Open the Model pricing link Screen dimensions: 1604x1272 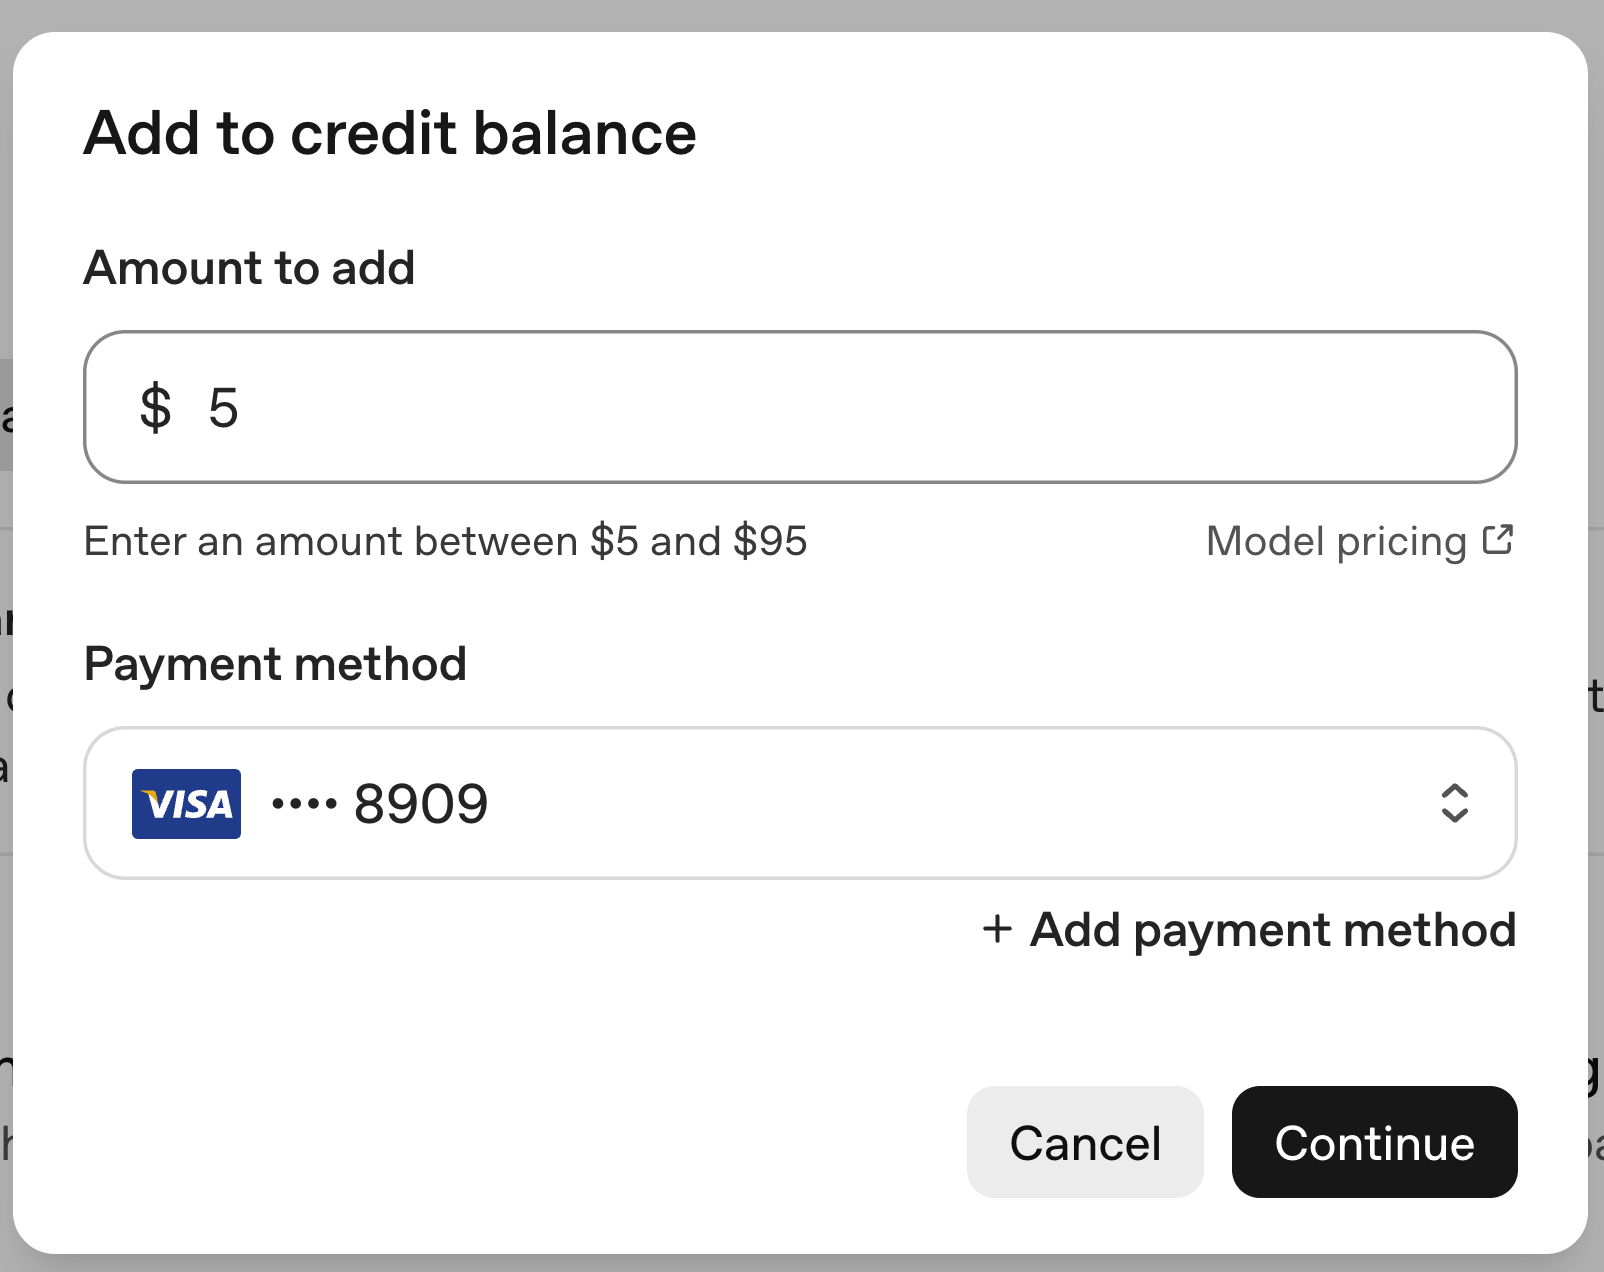point(1336,542)
